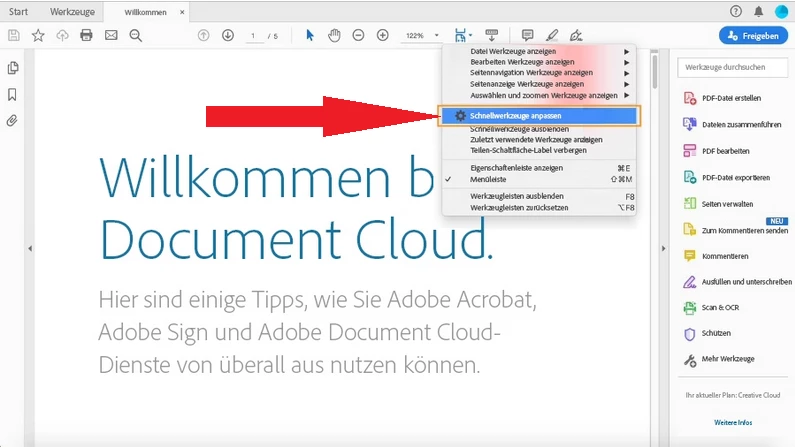Expand Auswählen und zoomen Werkzeuge submenu
Viewport: 795px width, 447px height.
click(539, 95)
